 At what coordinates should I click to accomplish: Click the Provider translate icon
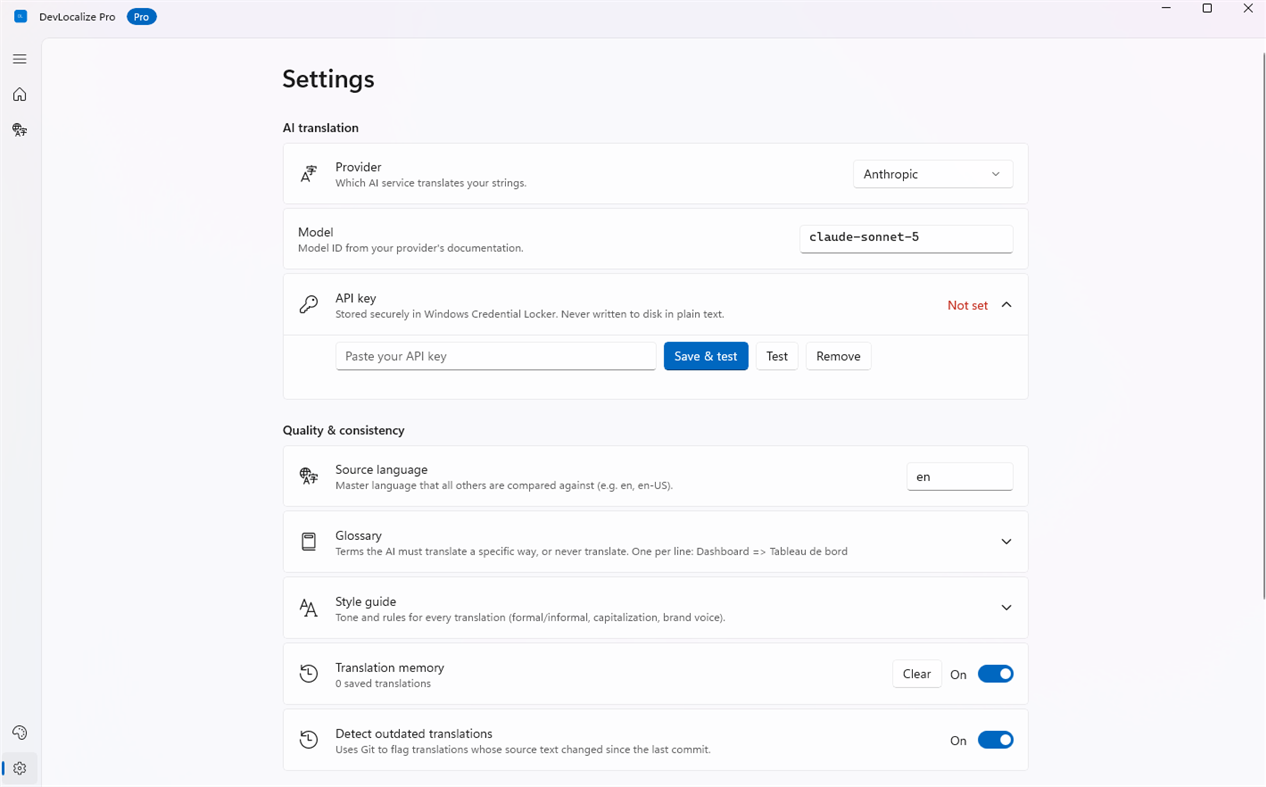pyautogui.click(x=309, y=174)
